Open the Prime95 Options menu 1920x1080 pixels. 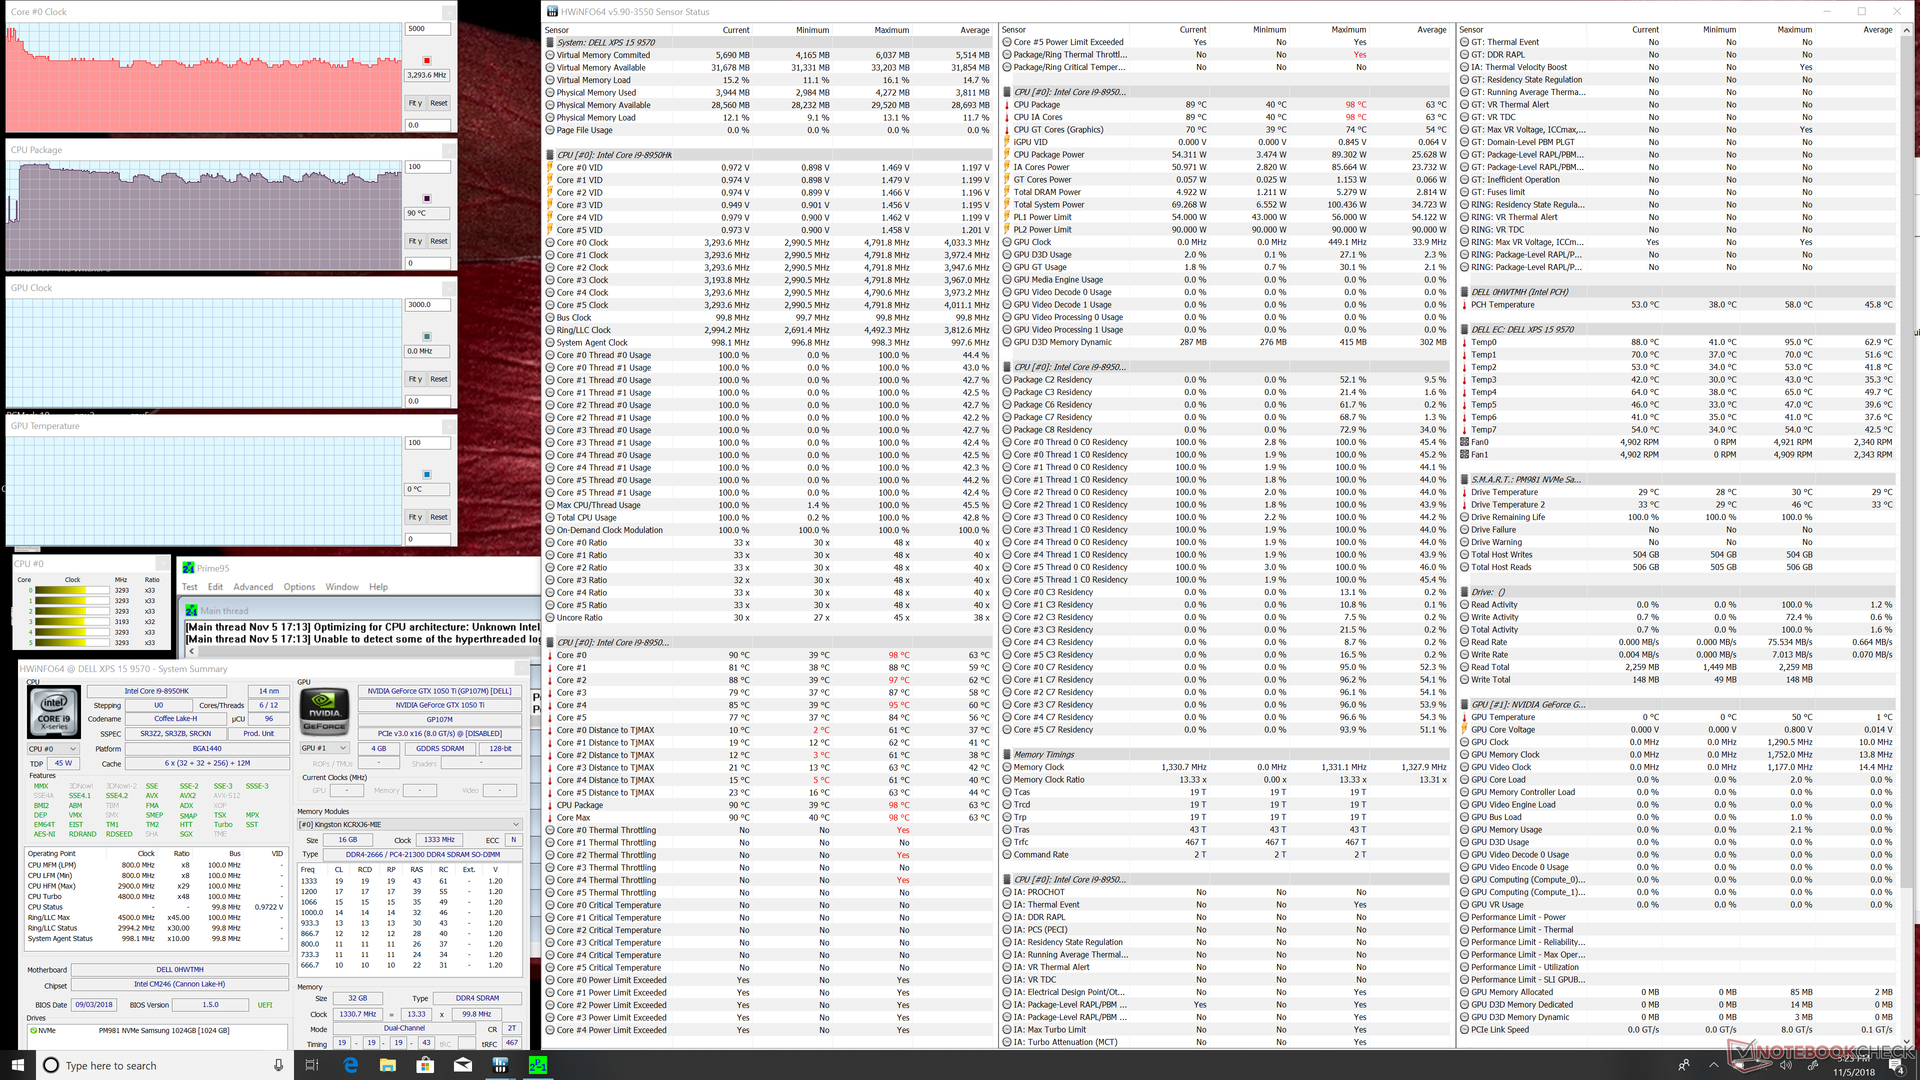299,587
